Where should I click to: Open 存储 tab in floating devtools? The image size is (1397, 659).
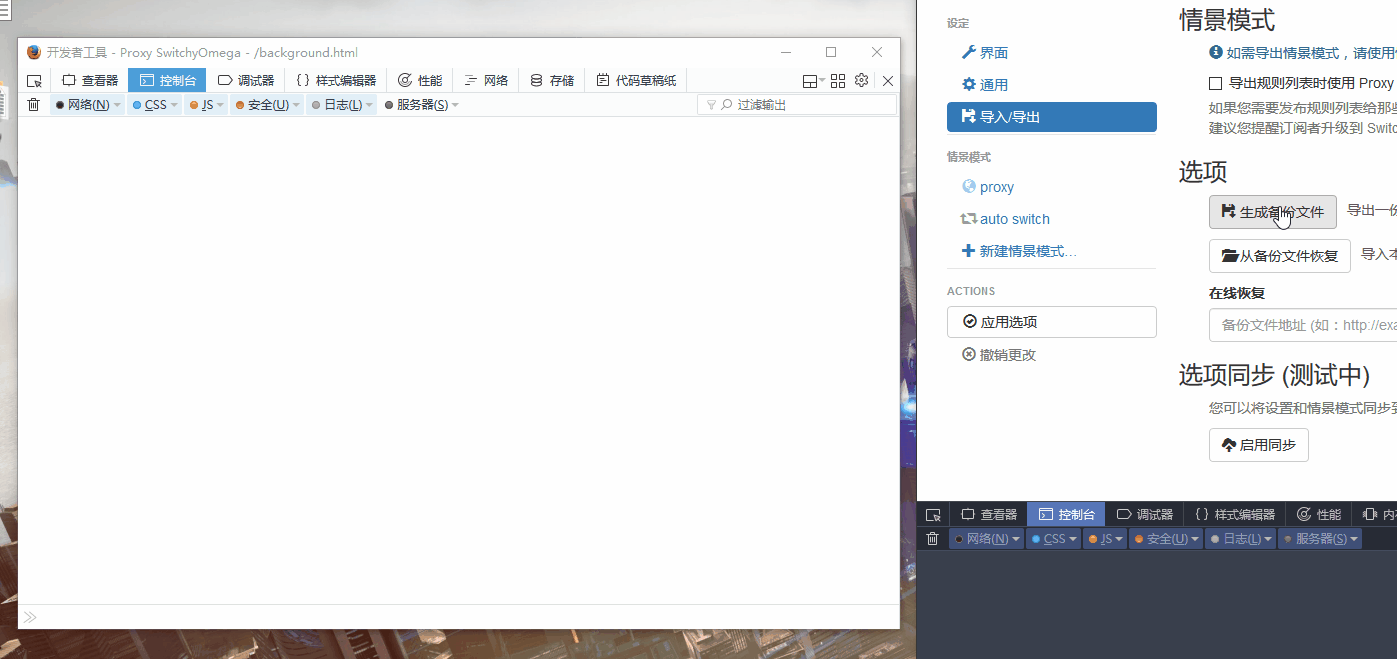552,81
